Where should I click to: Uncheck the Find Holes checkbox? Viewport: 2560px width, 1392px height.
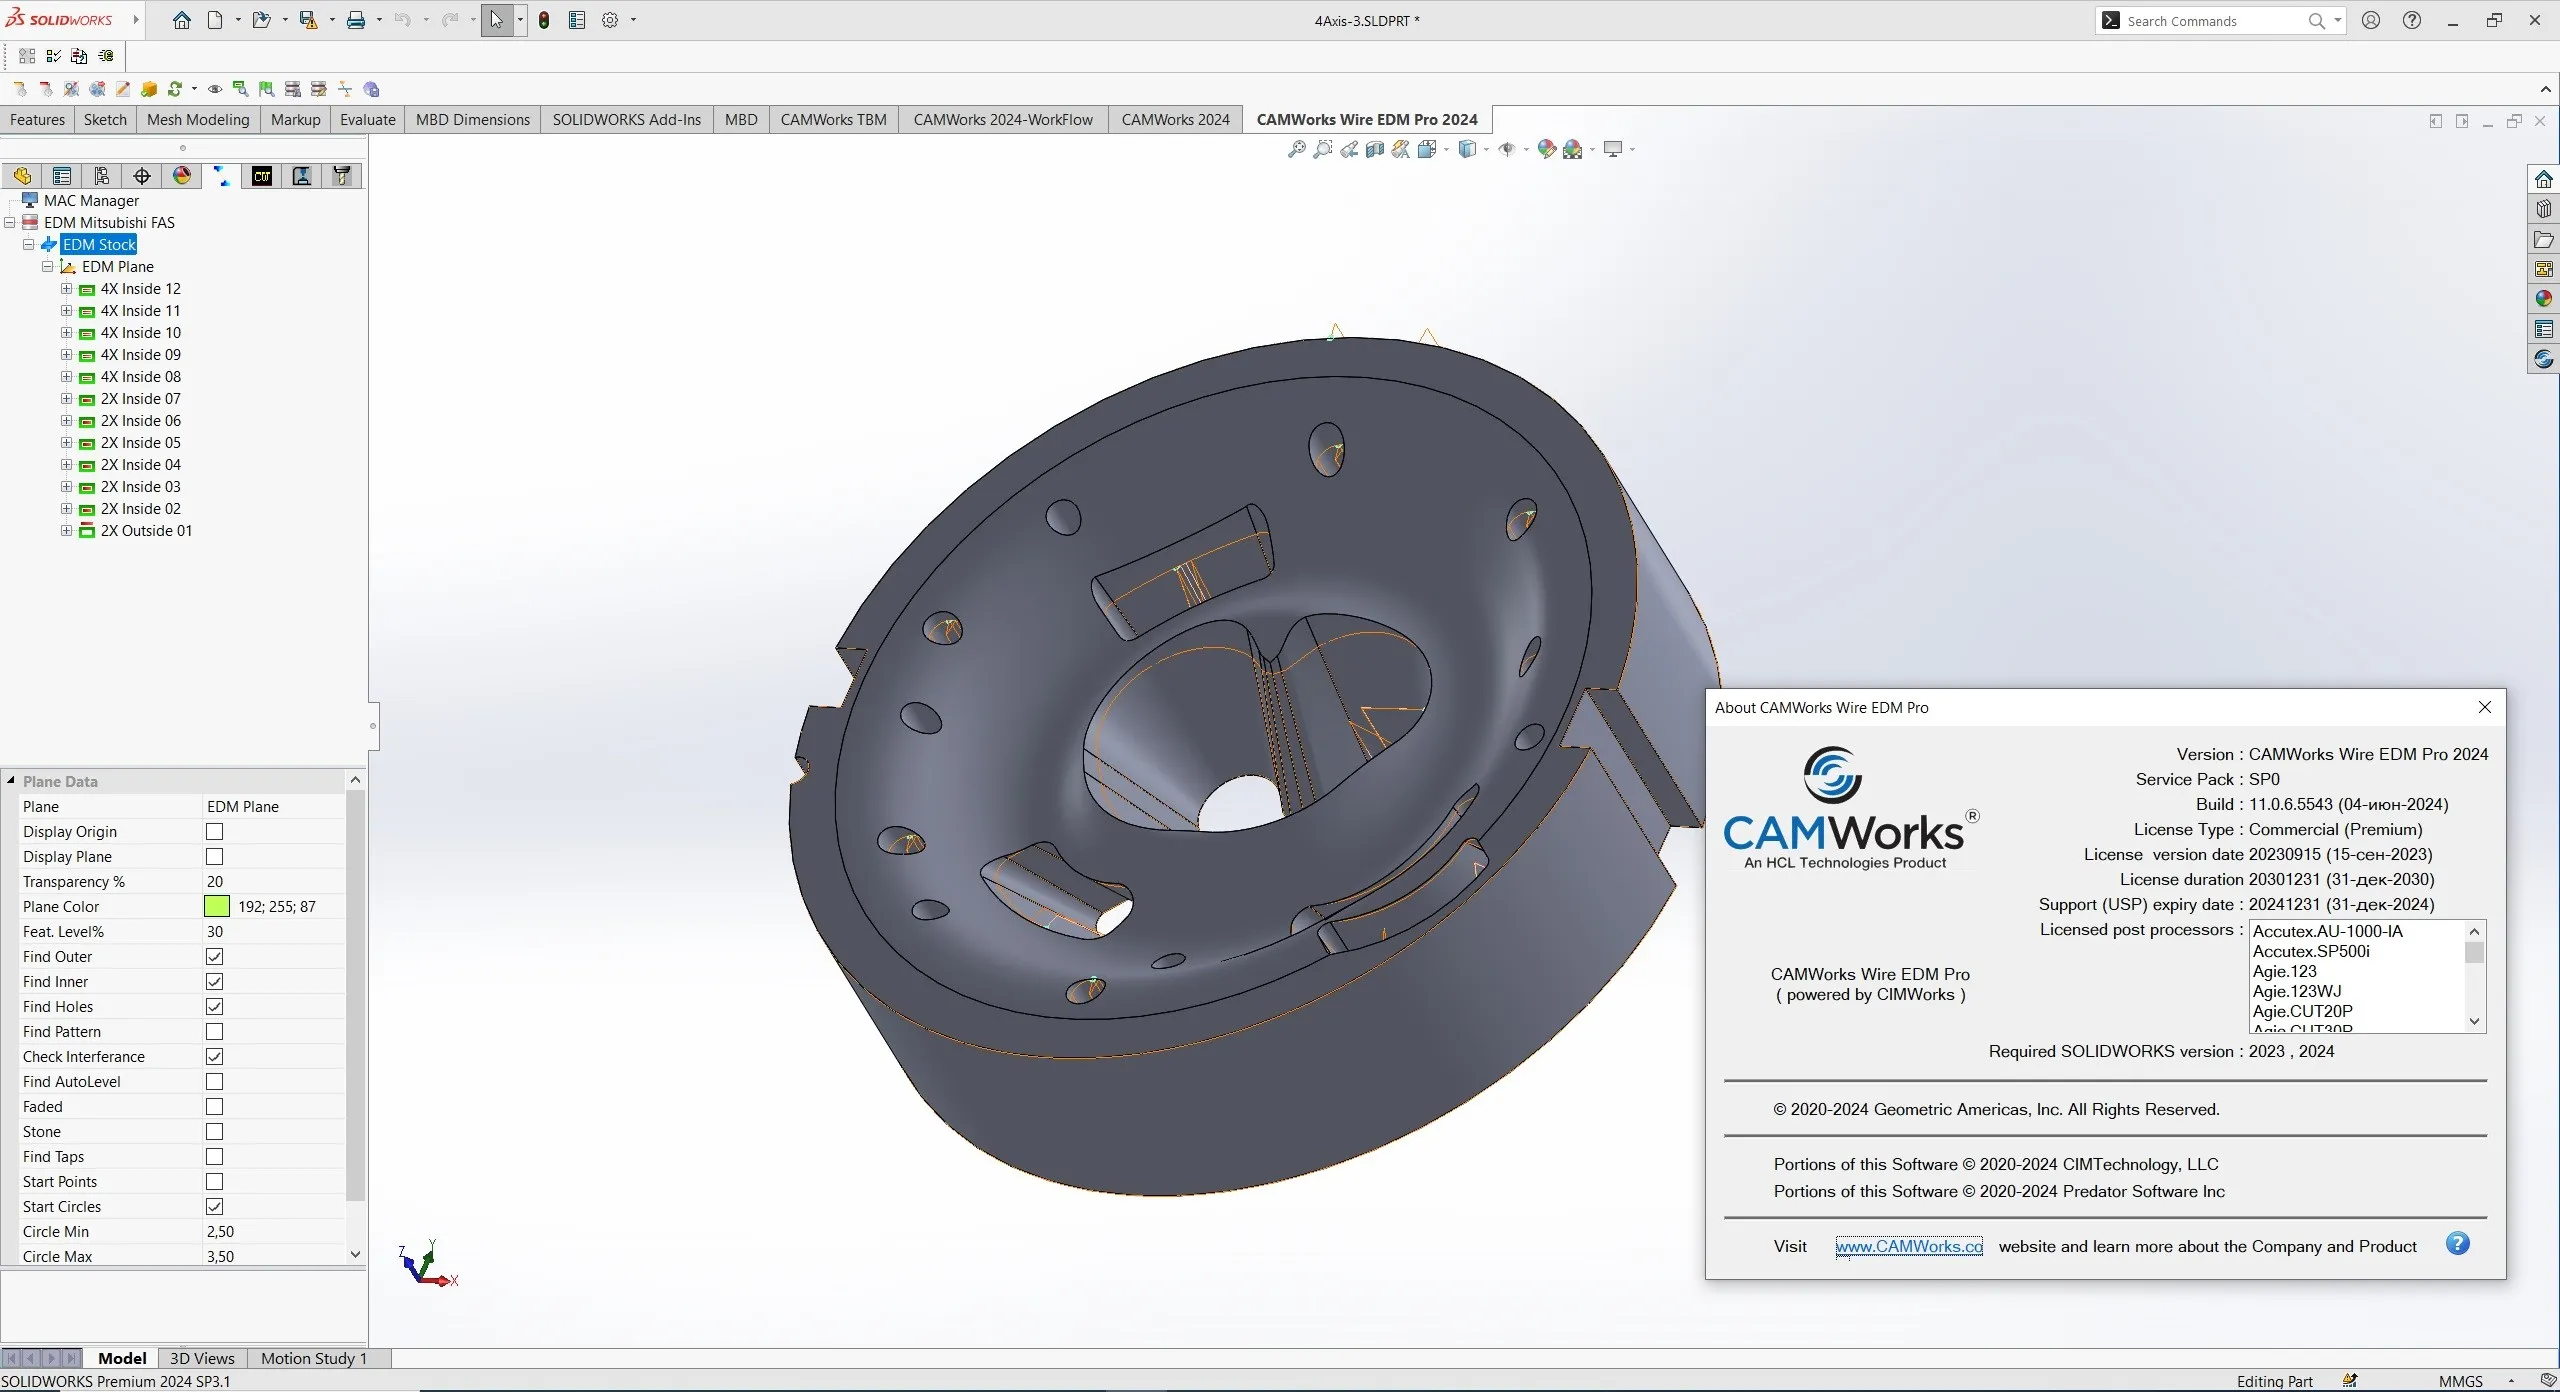click(214, 1007)
